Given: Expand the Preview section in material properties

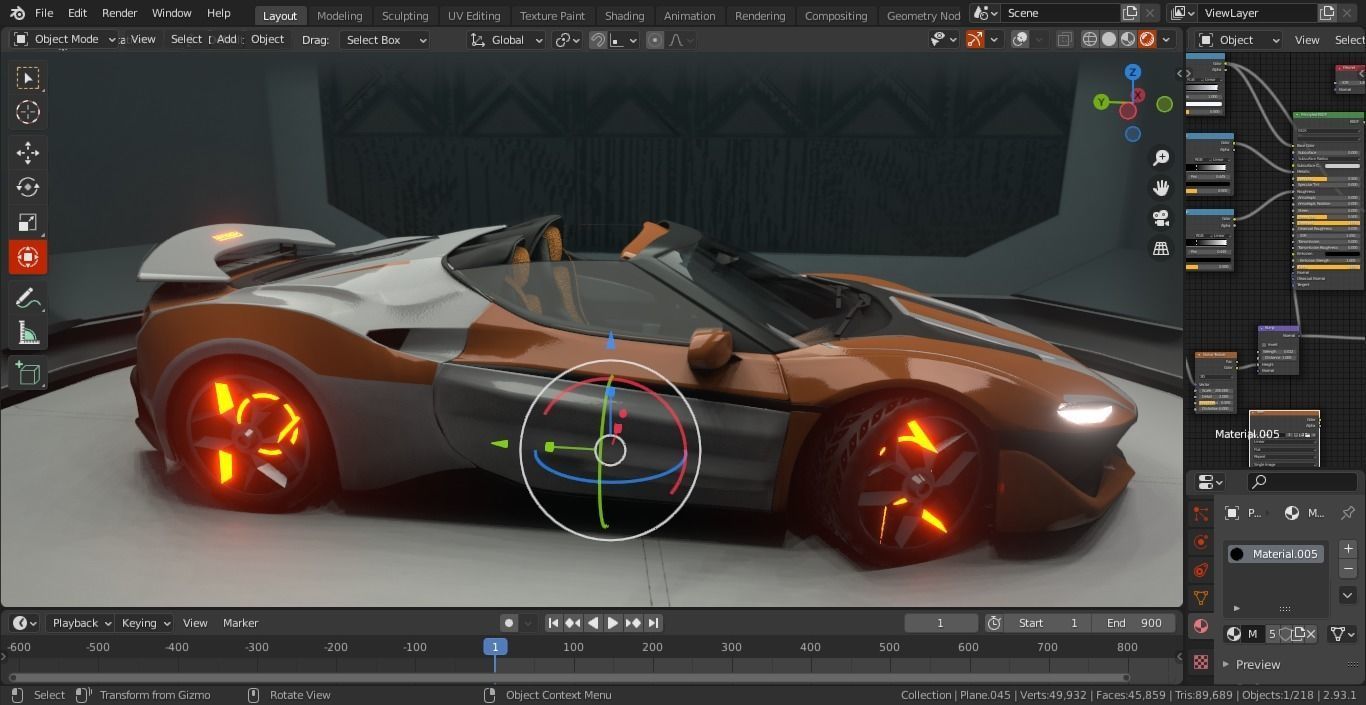Looking at the screenshot, I should 1256,664.
